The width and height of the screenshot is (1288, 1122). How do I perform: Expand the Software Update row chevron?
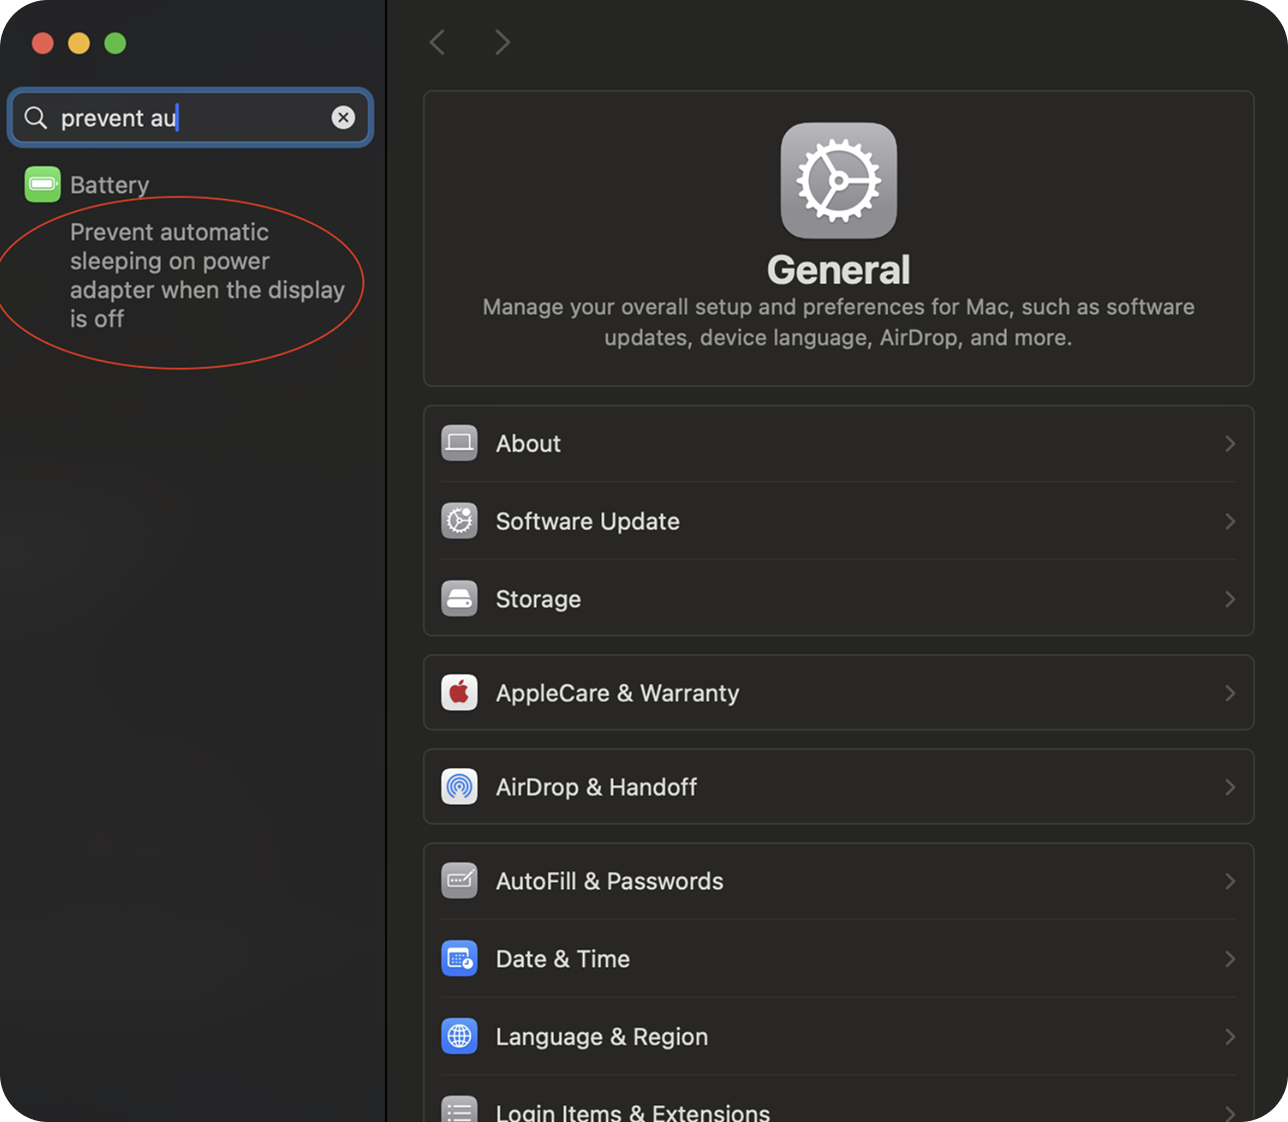[x=1230, y=521]
